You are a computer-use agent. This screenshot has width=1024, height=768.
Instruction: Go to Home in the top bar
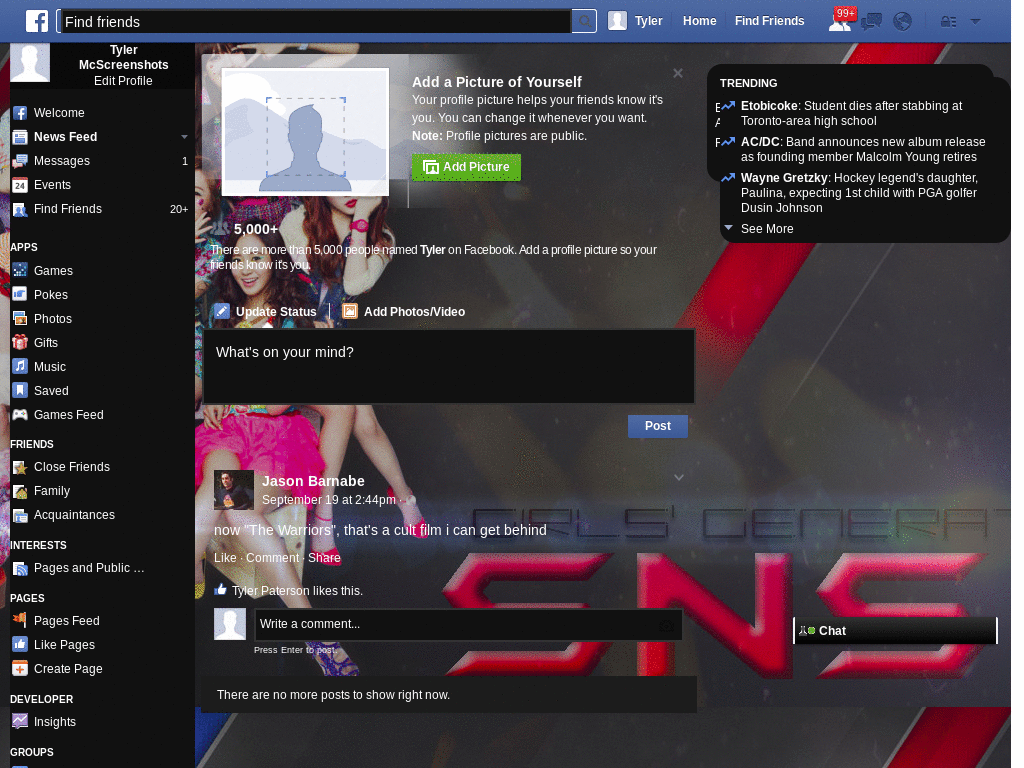(699, 21)
